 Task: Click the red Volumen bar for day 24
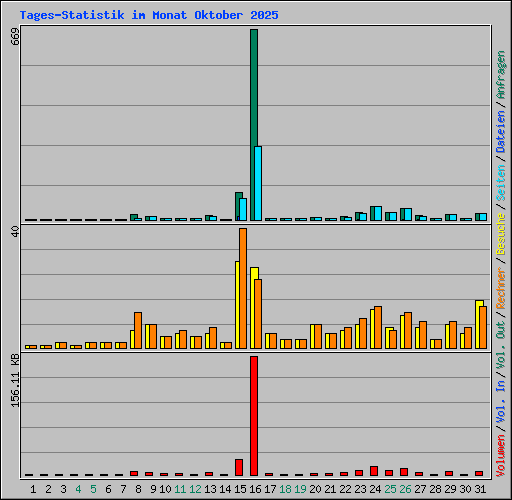tap(374, 471)
